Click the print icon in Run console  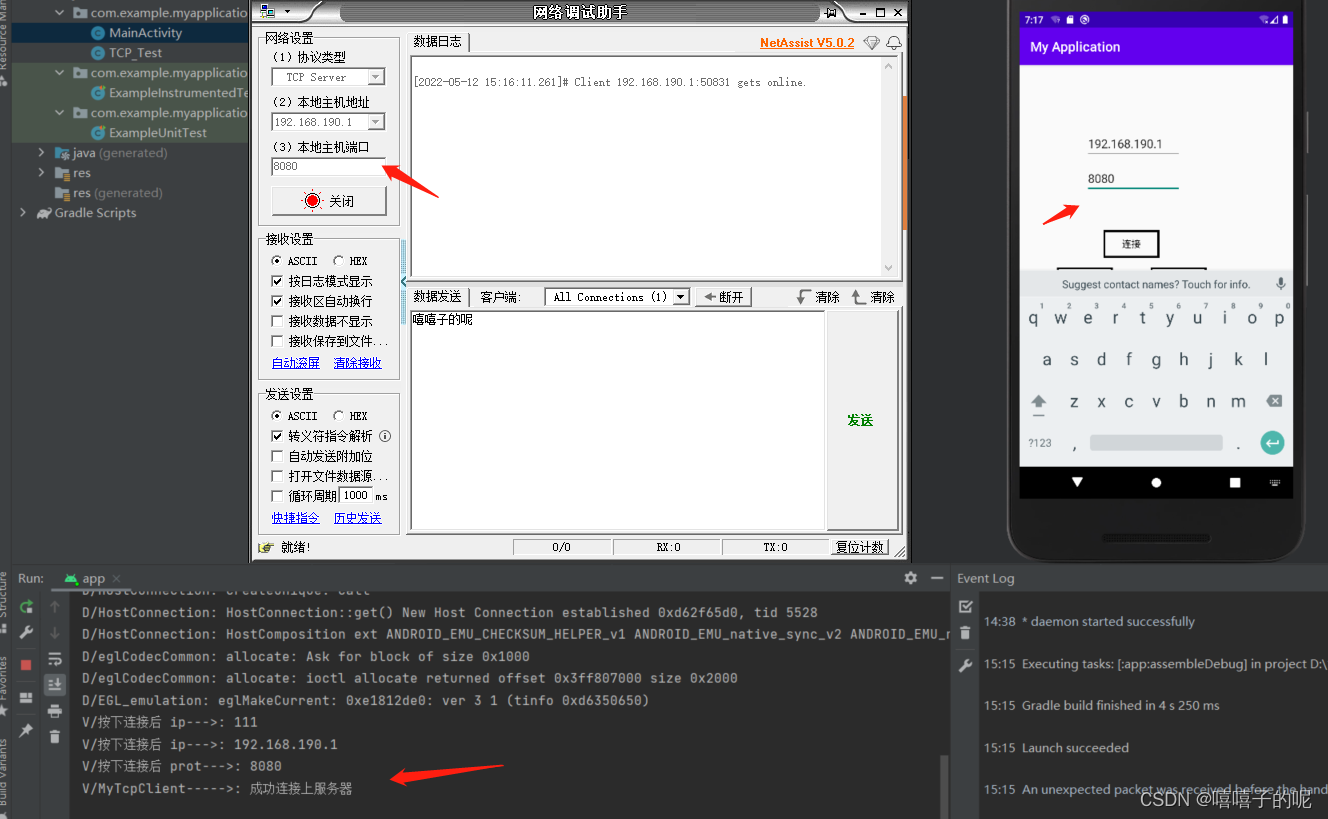(x=55, y=711)
